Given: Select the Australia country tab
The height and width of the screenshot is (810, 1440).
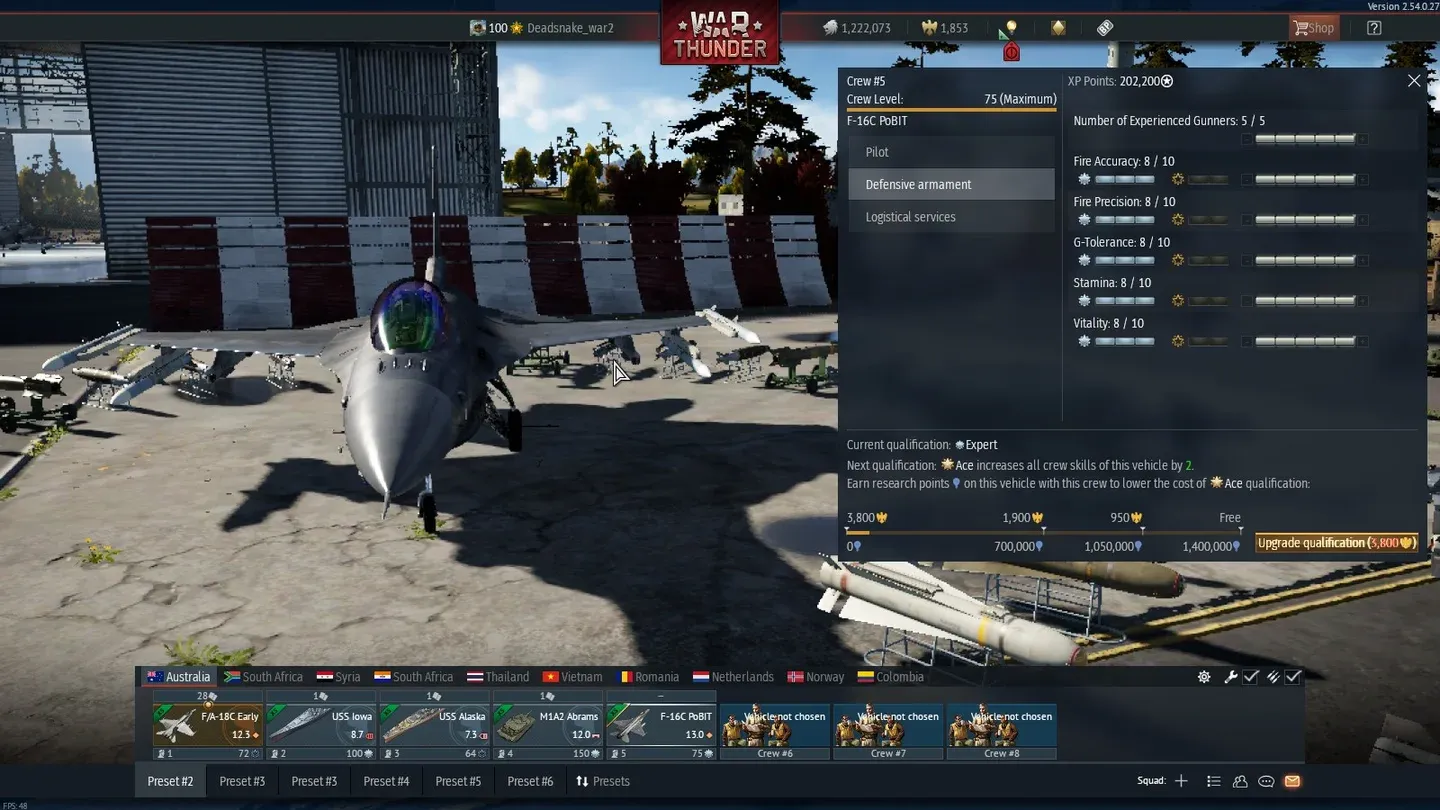Looking at the screenshot, I should coord(179,677).
